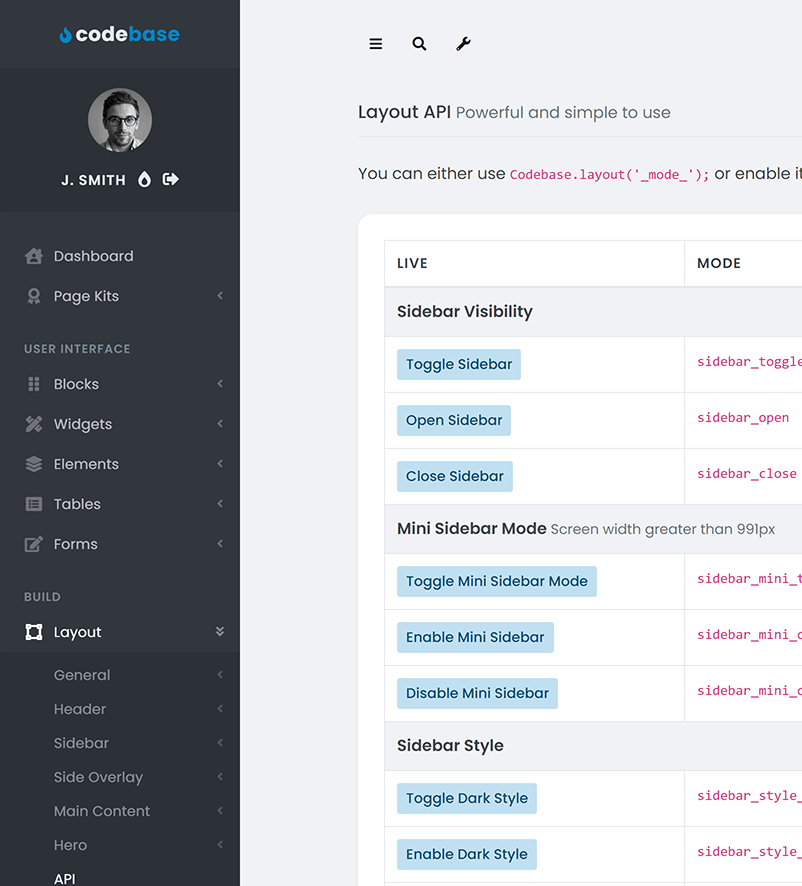Click the search icon in header

[x=419, y=44]
